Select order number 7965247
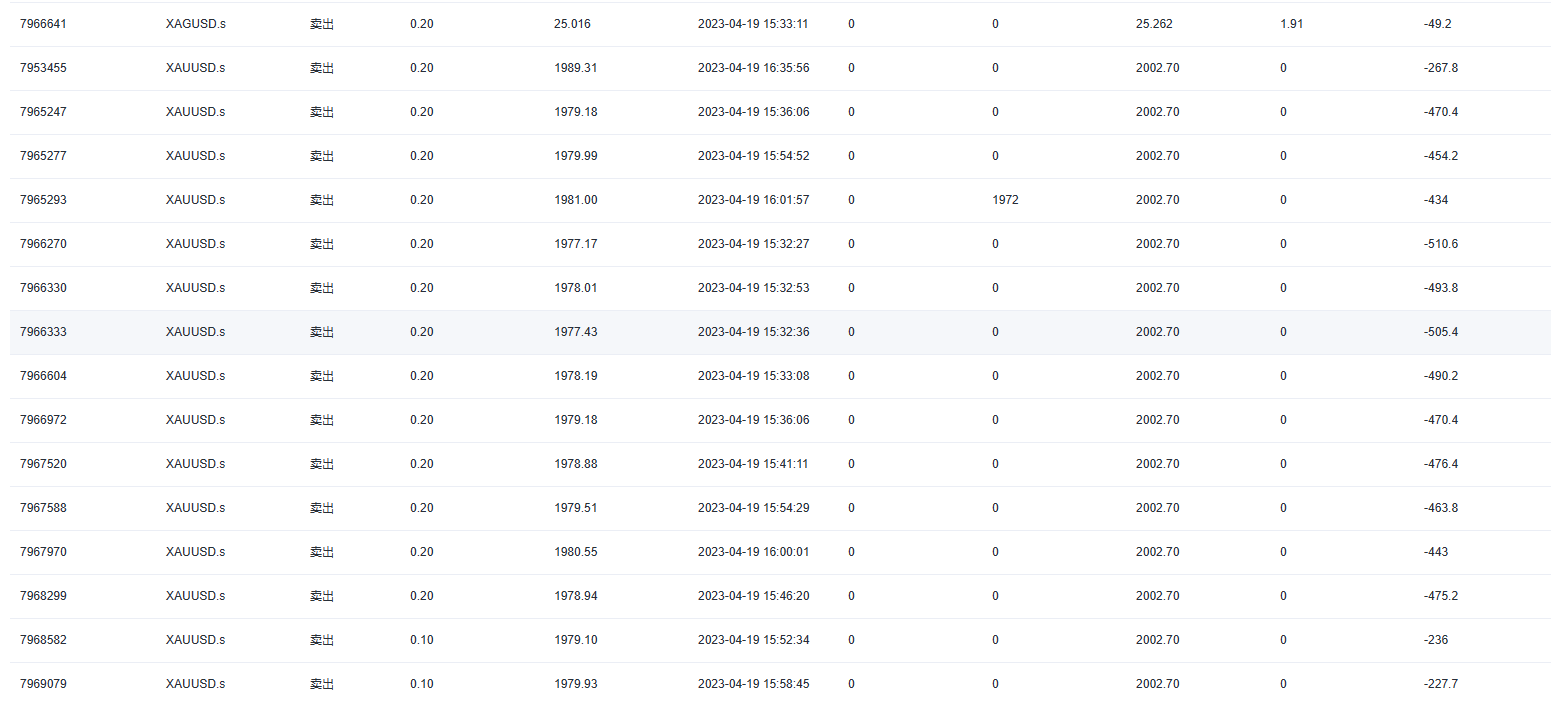Screen dimensions: 1551x703 tap(43, 112)
